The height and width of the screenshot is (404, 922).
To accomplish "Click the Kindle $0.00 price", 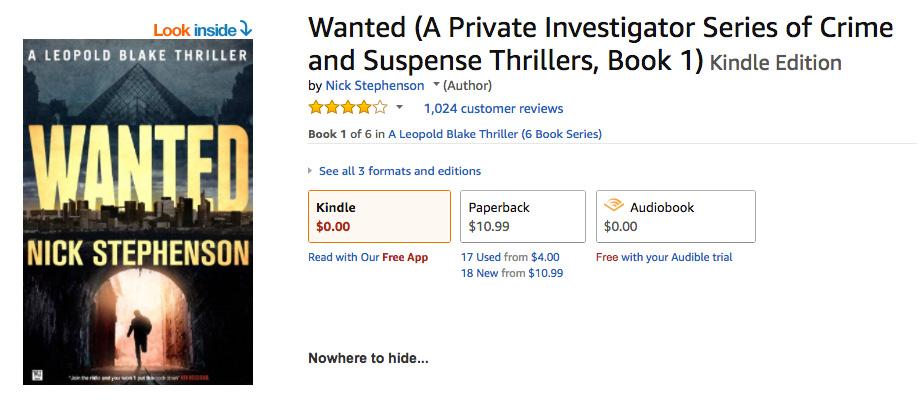I will (x=333, y=226).
